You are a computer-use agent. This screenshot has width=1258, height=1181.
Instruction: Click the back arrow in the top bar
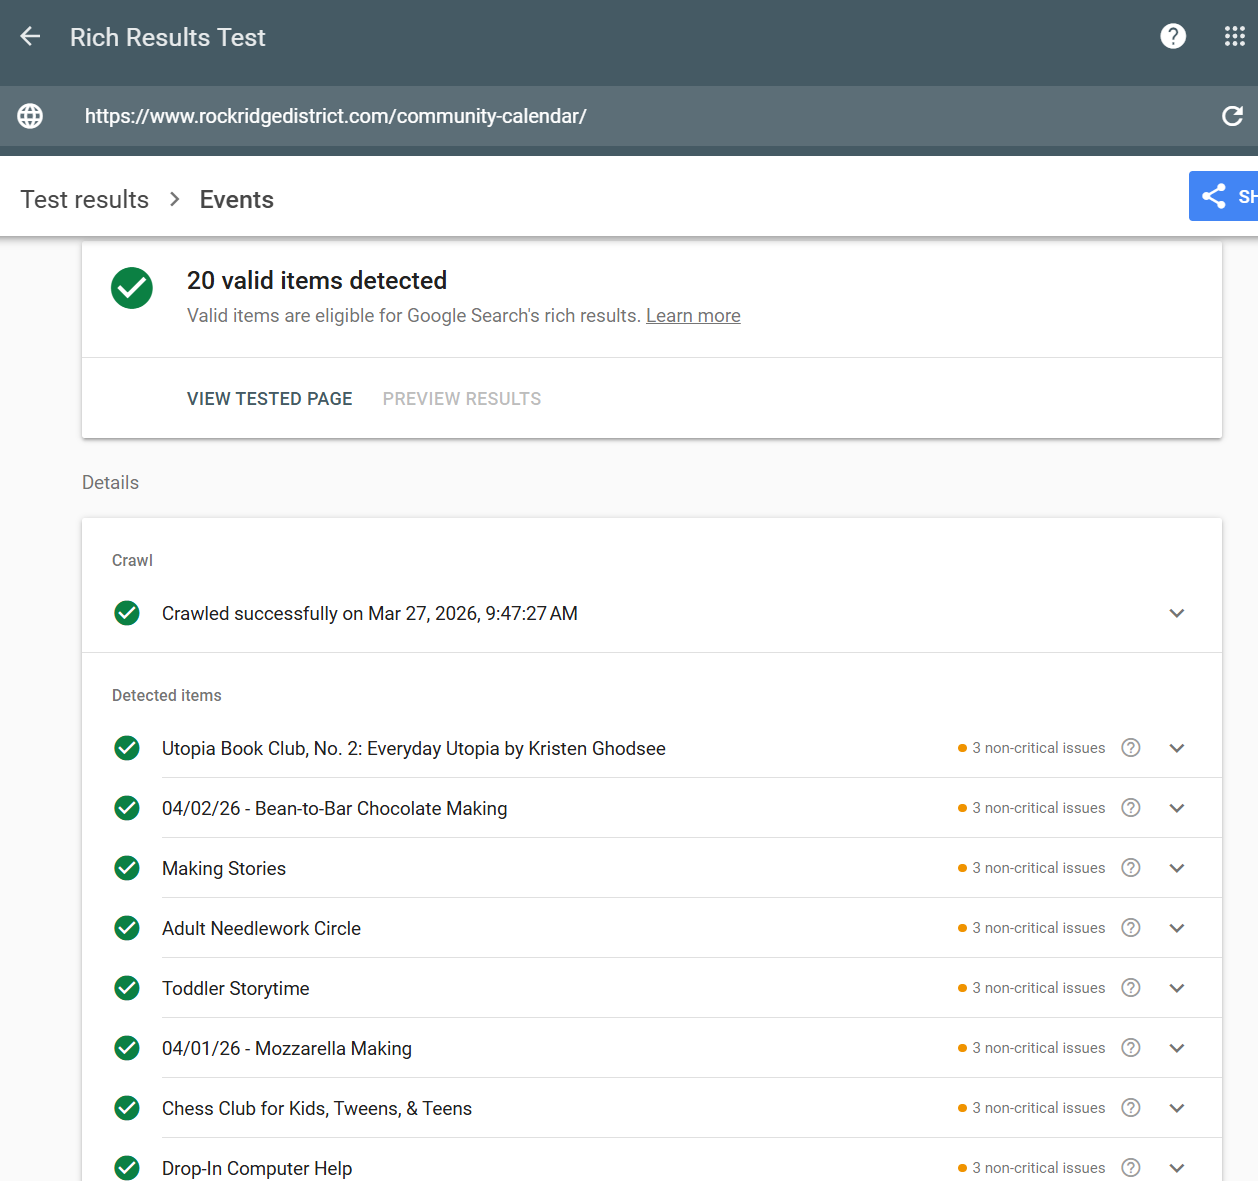(x=30, y=36)
